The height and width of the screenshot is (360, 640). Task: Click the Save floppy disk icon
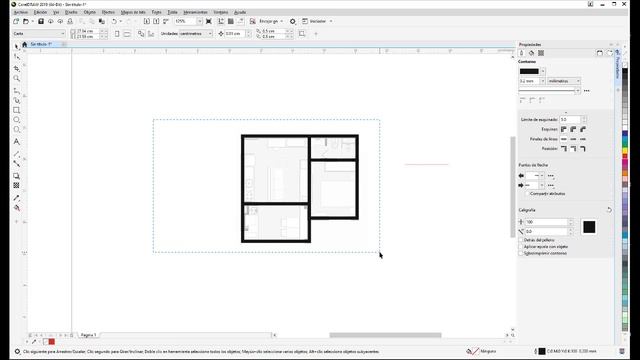point(41,21)
